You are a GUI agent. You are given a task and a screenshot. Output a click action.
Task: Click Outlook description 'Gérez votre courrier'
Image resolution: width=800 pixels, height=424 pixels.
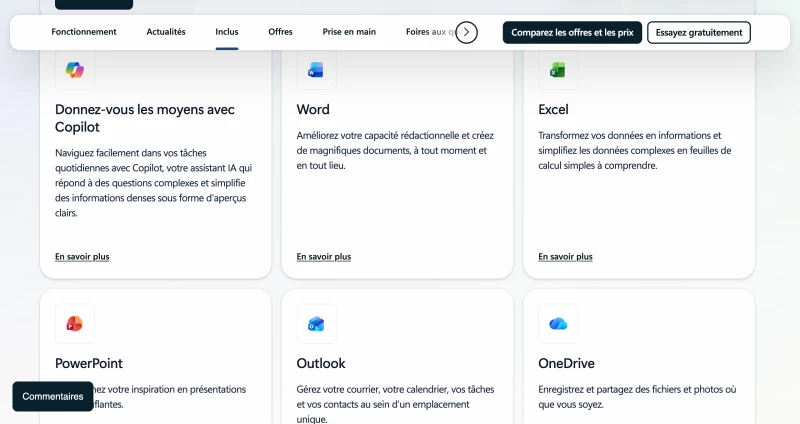(x=395, y=404)
